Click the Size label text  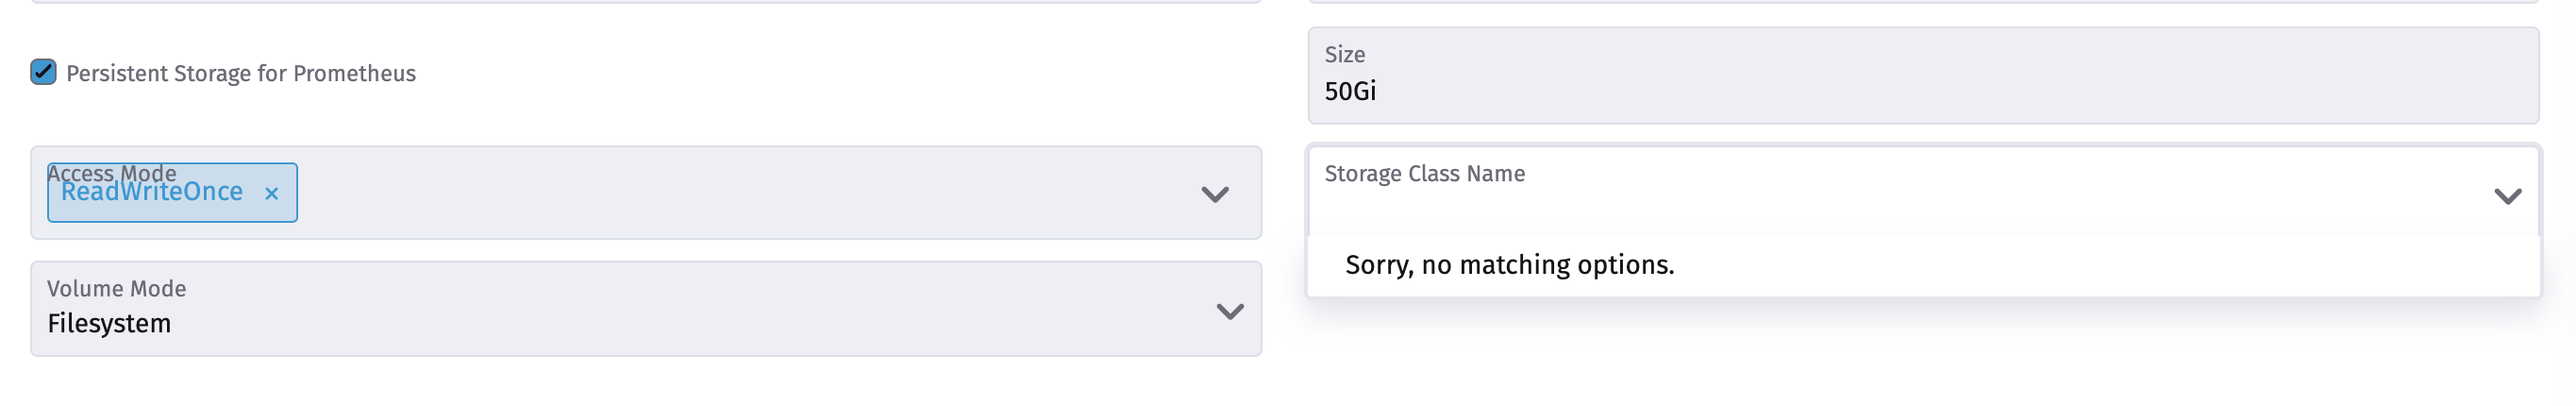coord(1344,55)
